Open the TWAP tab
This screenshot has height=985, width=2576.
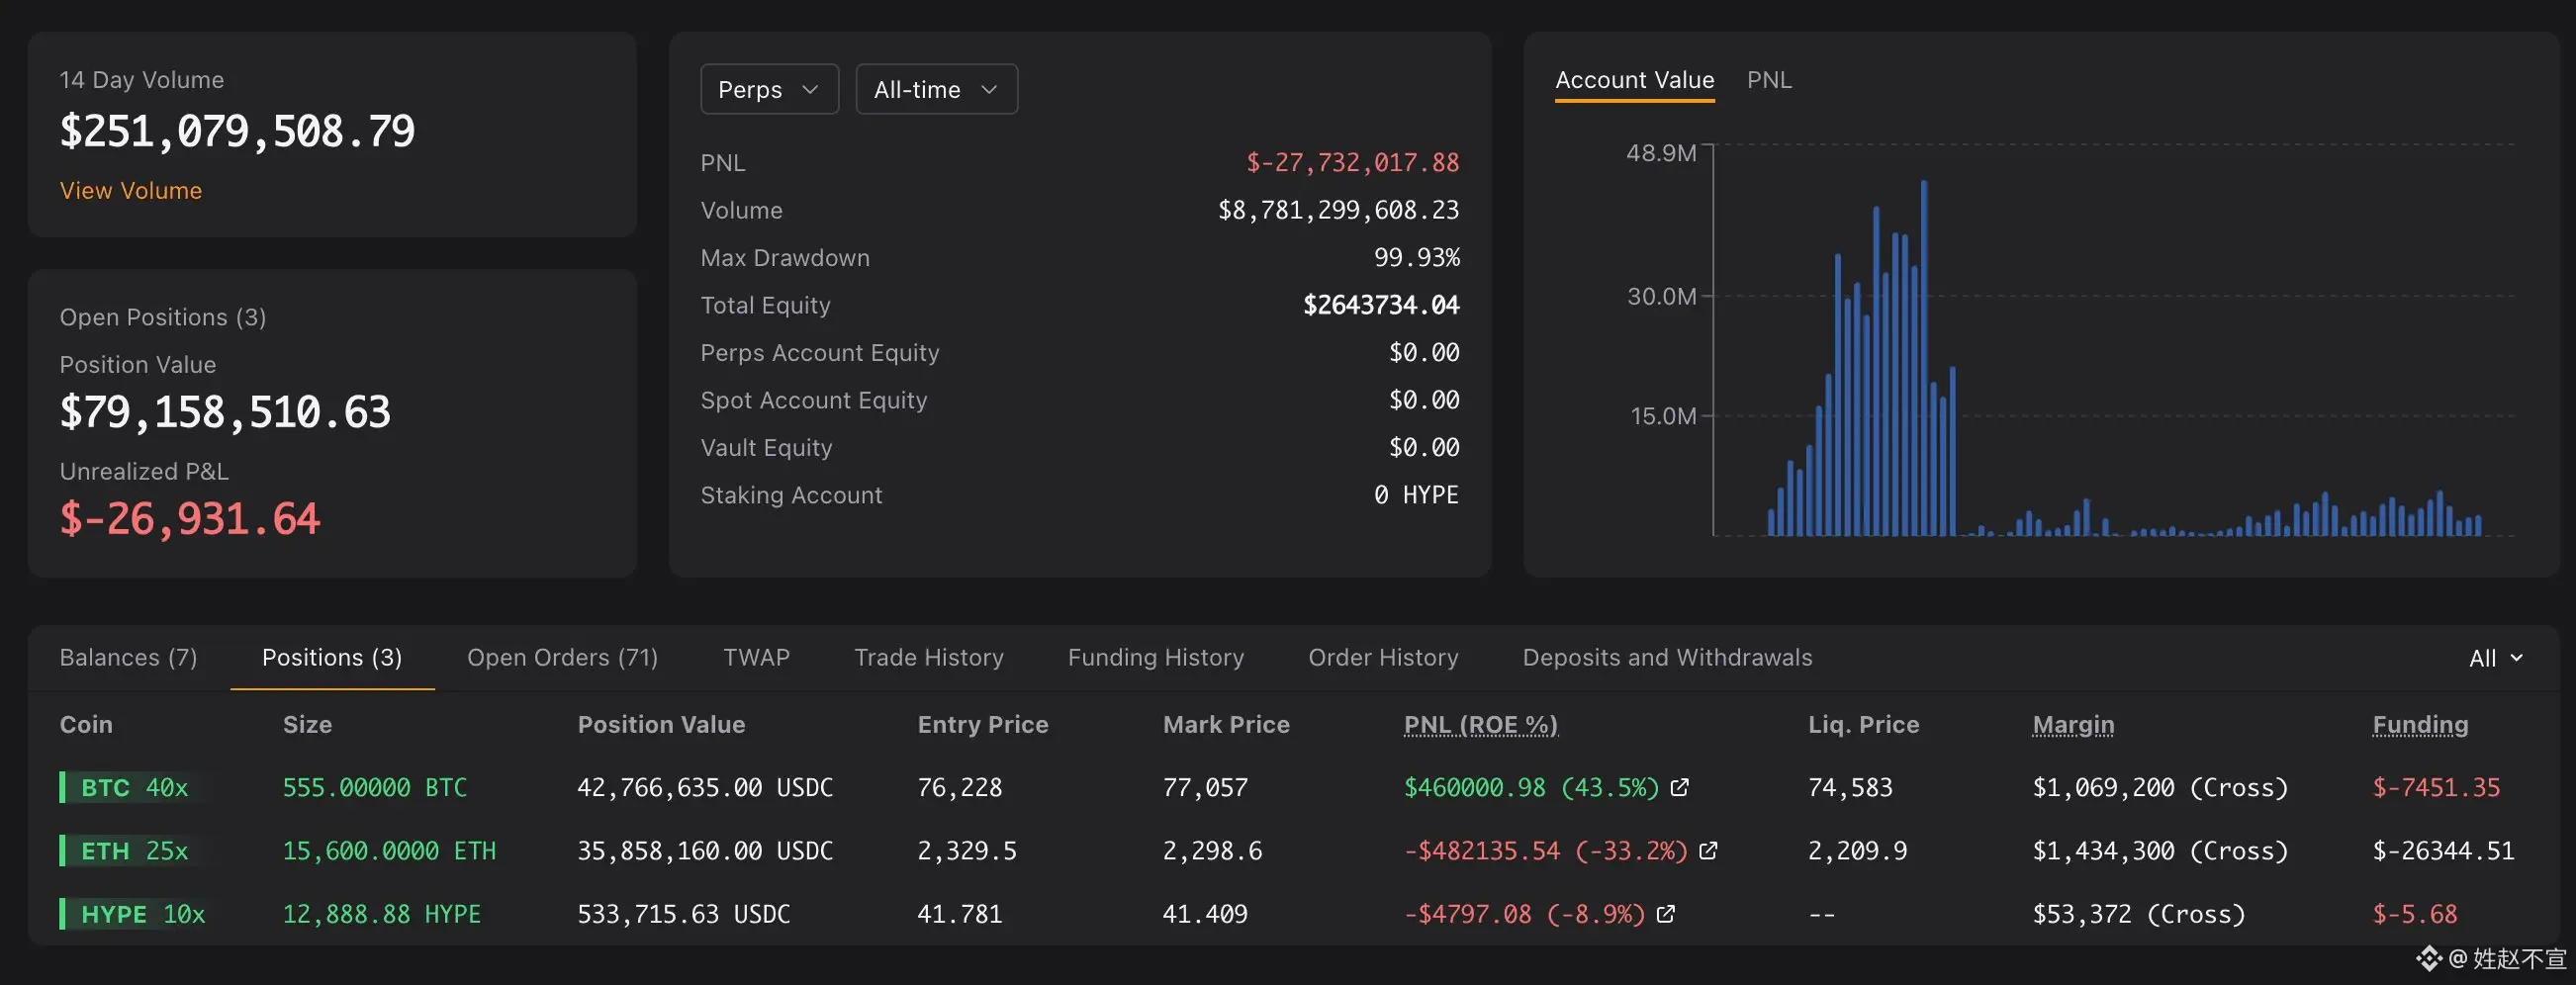click(756, 658)
